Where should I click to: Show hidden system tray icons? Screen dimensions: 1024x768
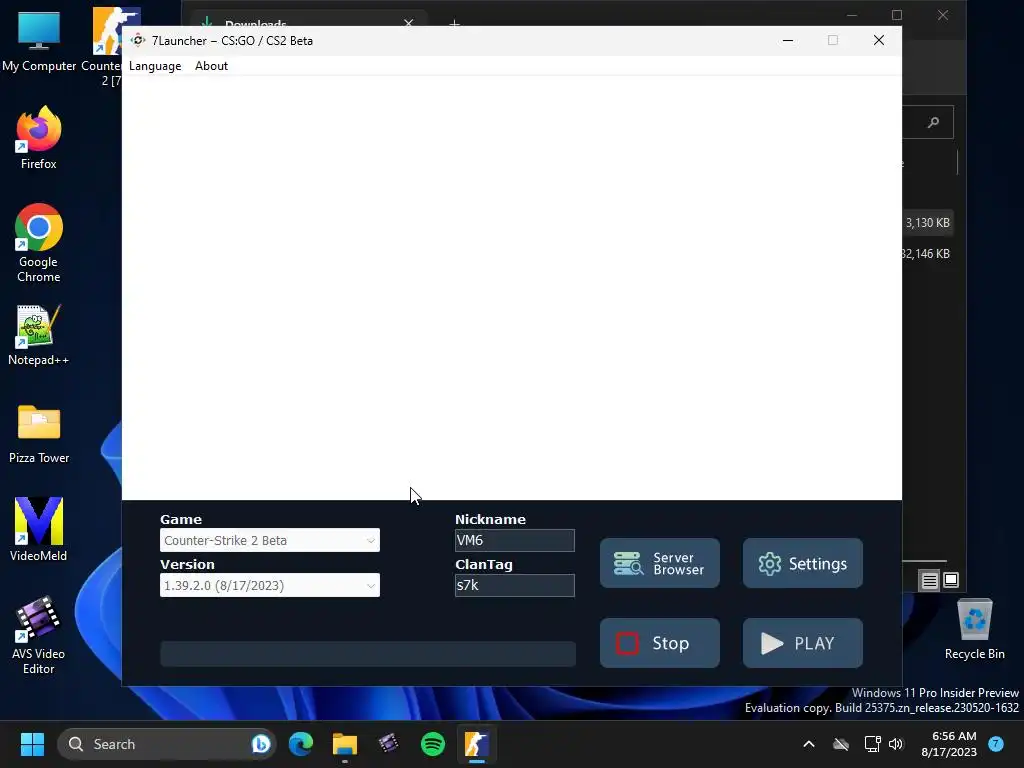808,744
